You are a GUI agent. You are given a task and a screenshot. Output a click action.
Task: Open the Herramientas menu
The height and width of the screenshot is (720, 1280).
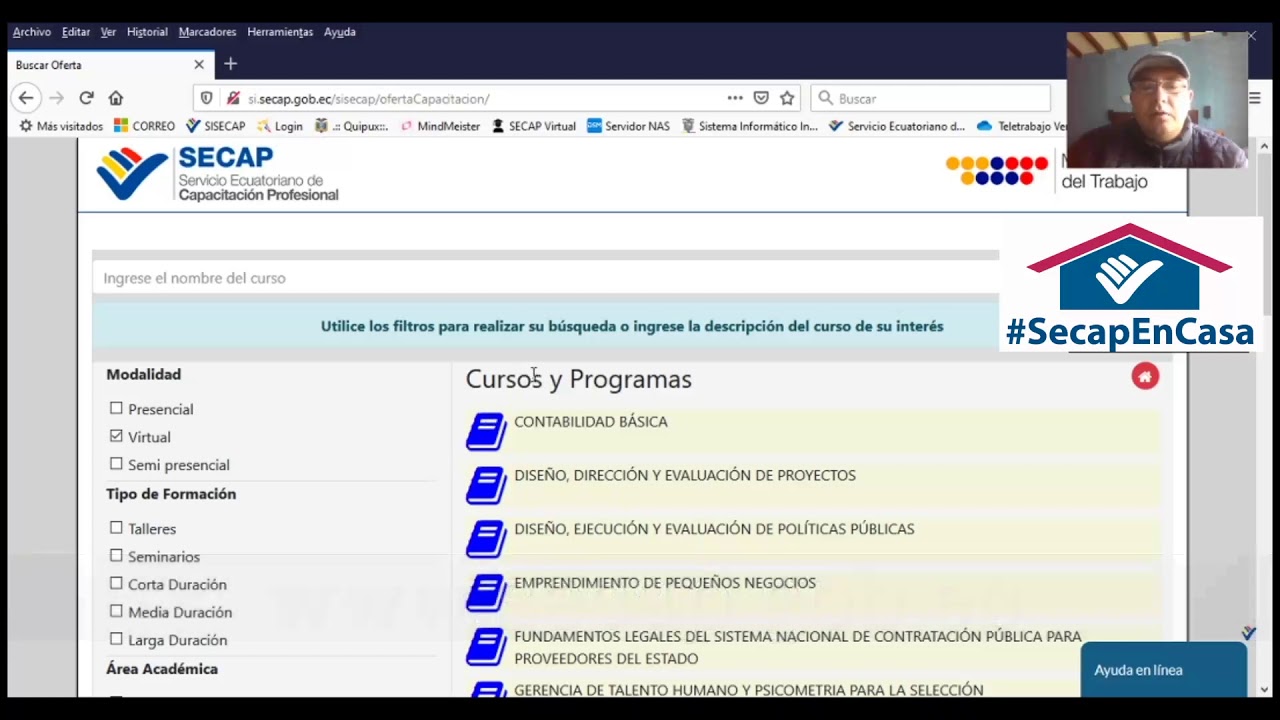280,32
